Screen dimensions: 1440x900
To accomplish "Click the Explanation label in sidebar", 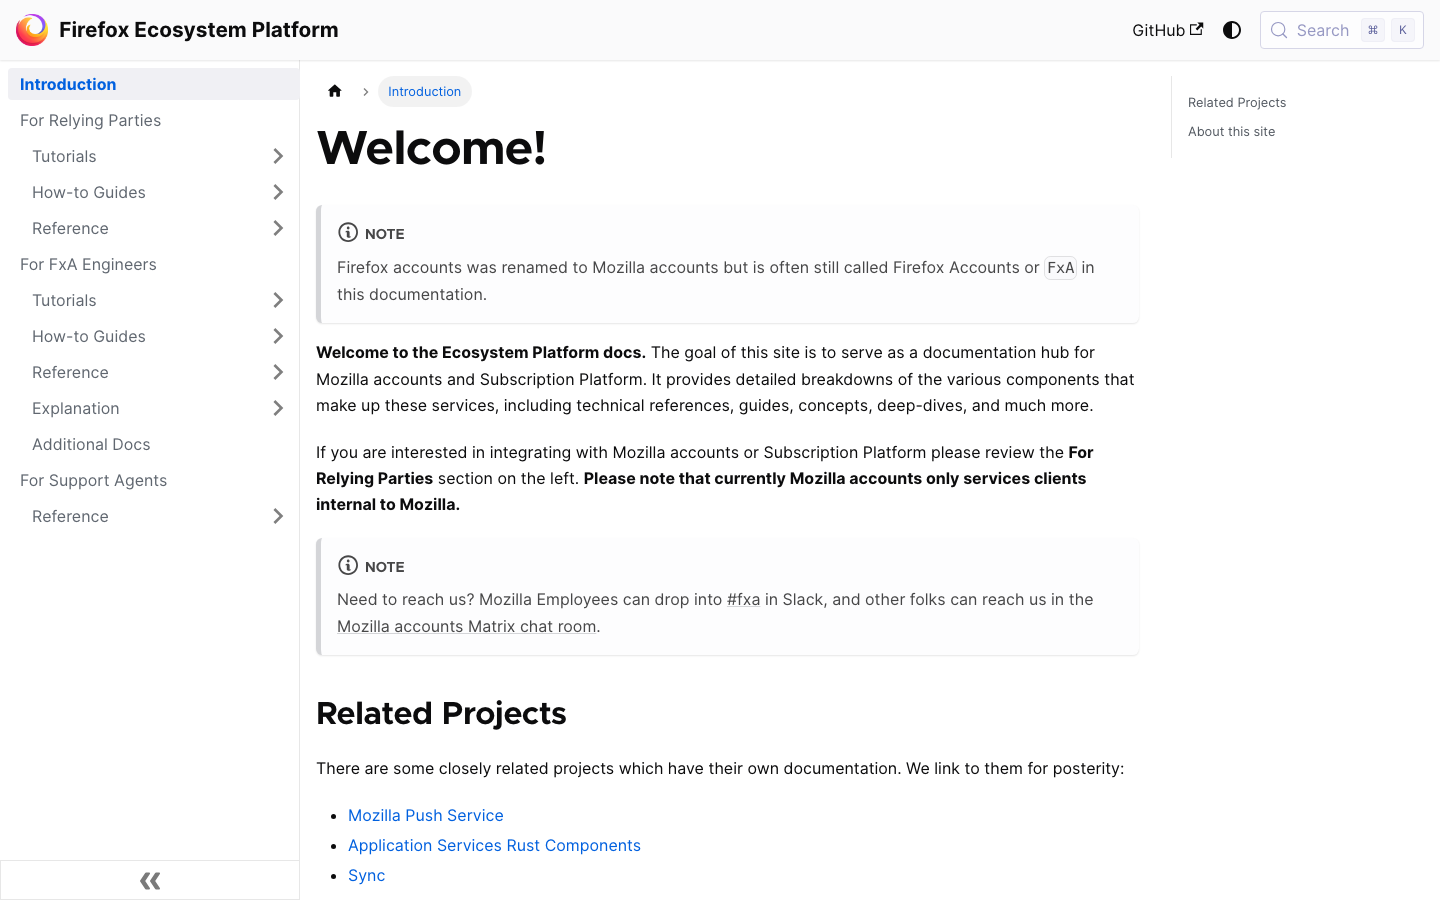I will (x=76, y=408).
